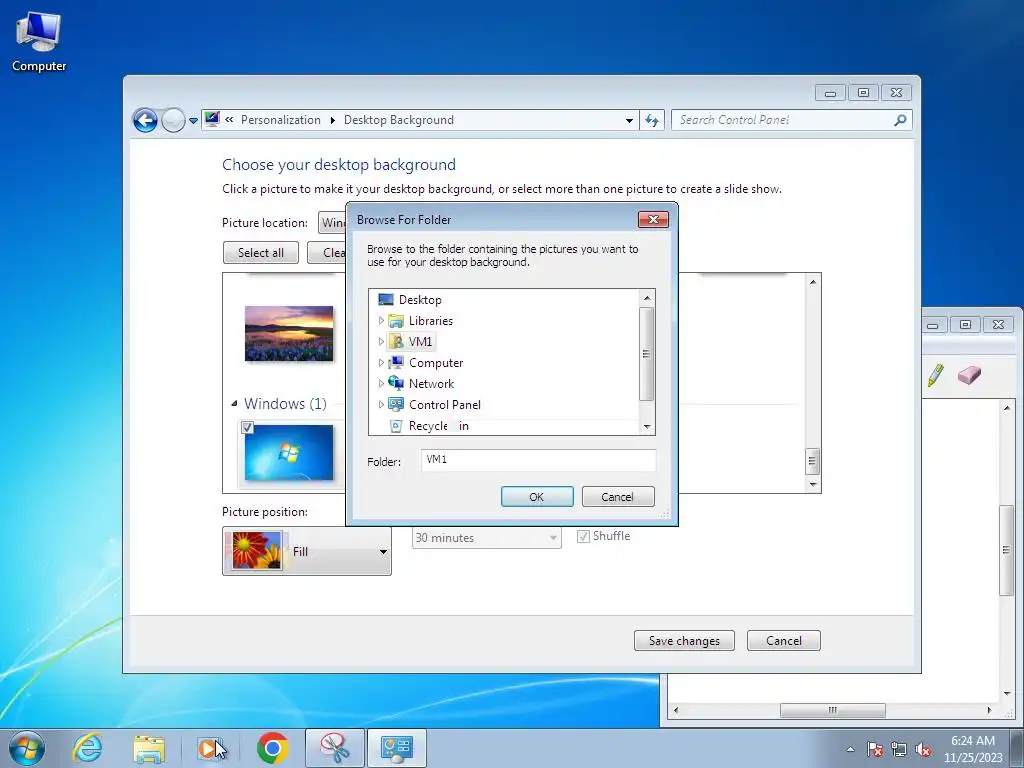Launch Google Chrome from the taskbar
The height and width of the screenshot is (768, 1024).
pyautogui.click(x=272, y=748)
